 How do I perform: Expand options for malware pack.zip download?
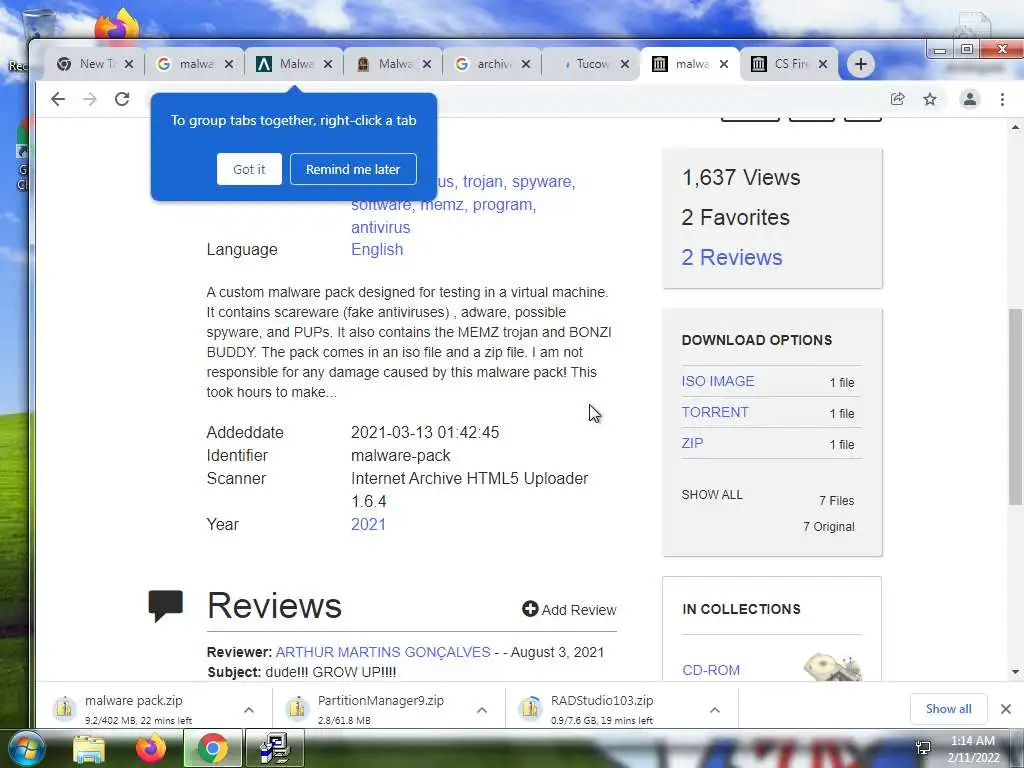click(249, 710)
